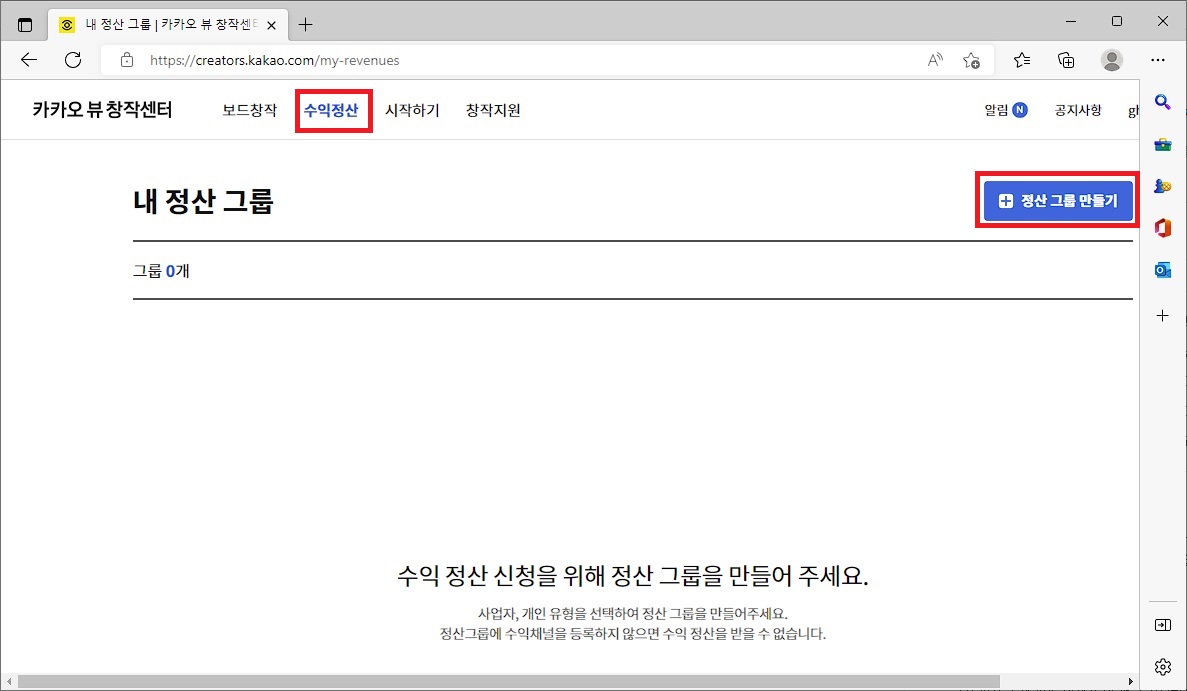The height and width of the screenshot is (691, 1187).
Task: Close the 내 정산 그룹 browser tab
Action: (x=272, y=25)
